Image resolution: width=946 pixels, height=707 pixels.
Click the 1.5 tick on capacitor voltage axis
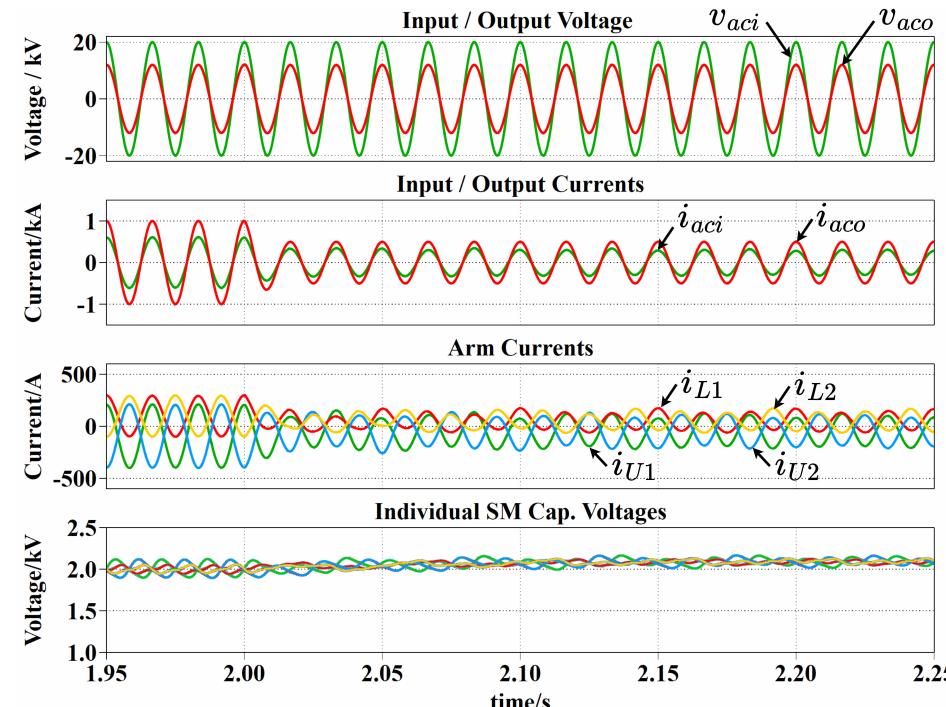(x=81, y=611)
